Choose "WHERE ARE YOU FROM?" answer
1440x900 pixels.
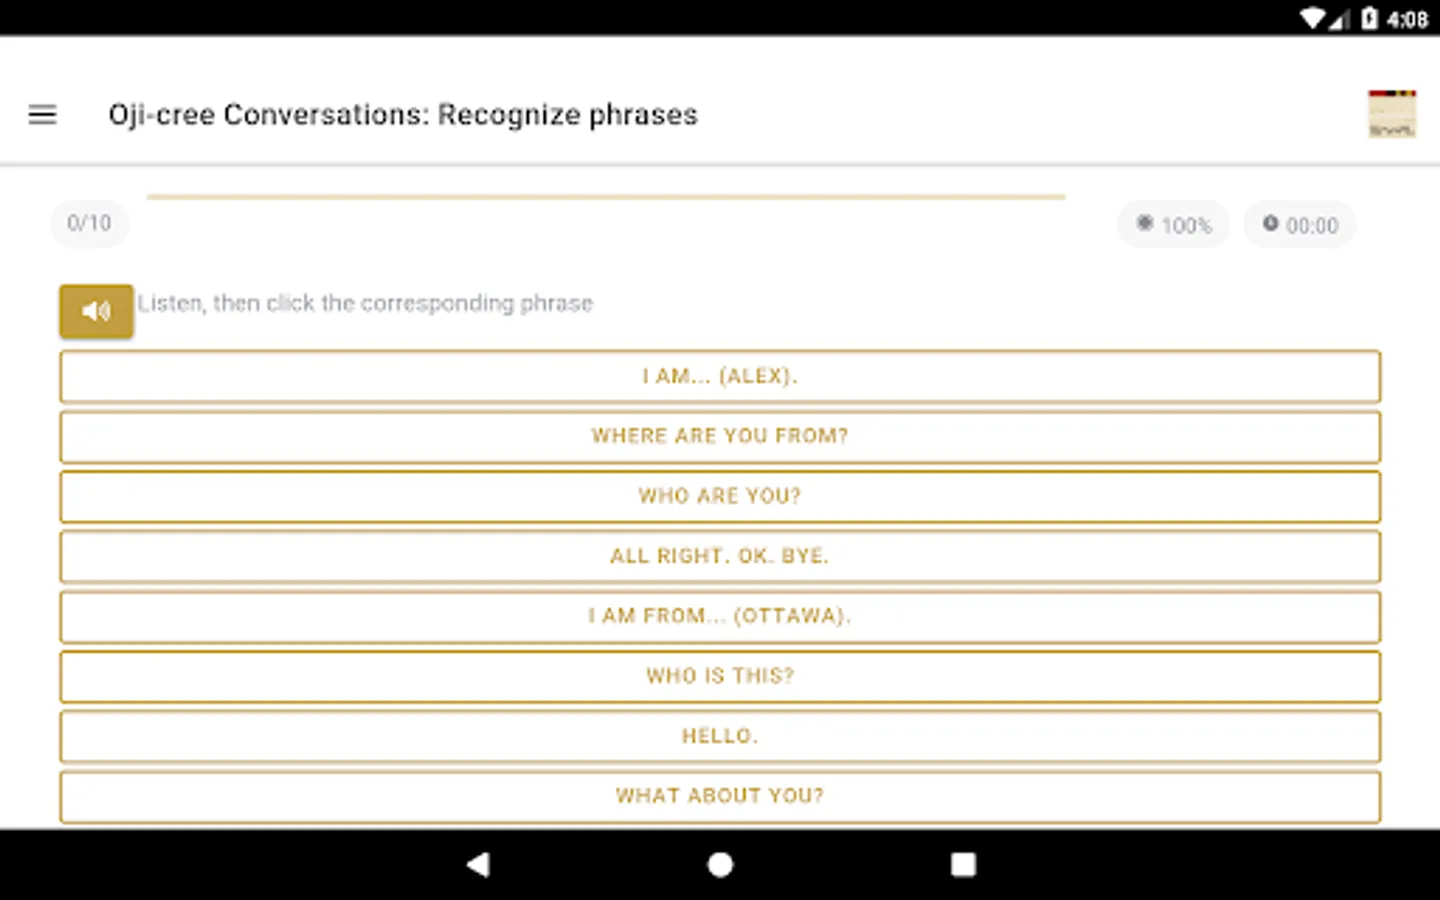(720, 437)
